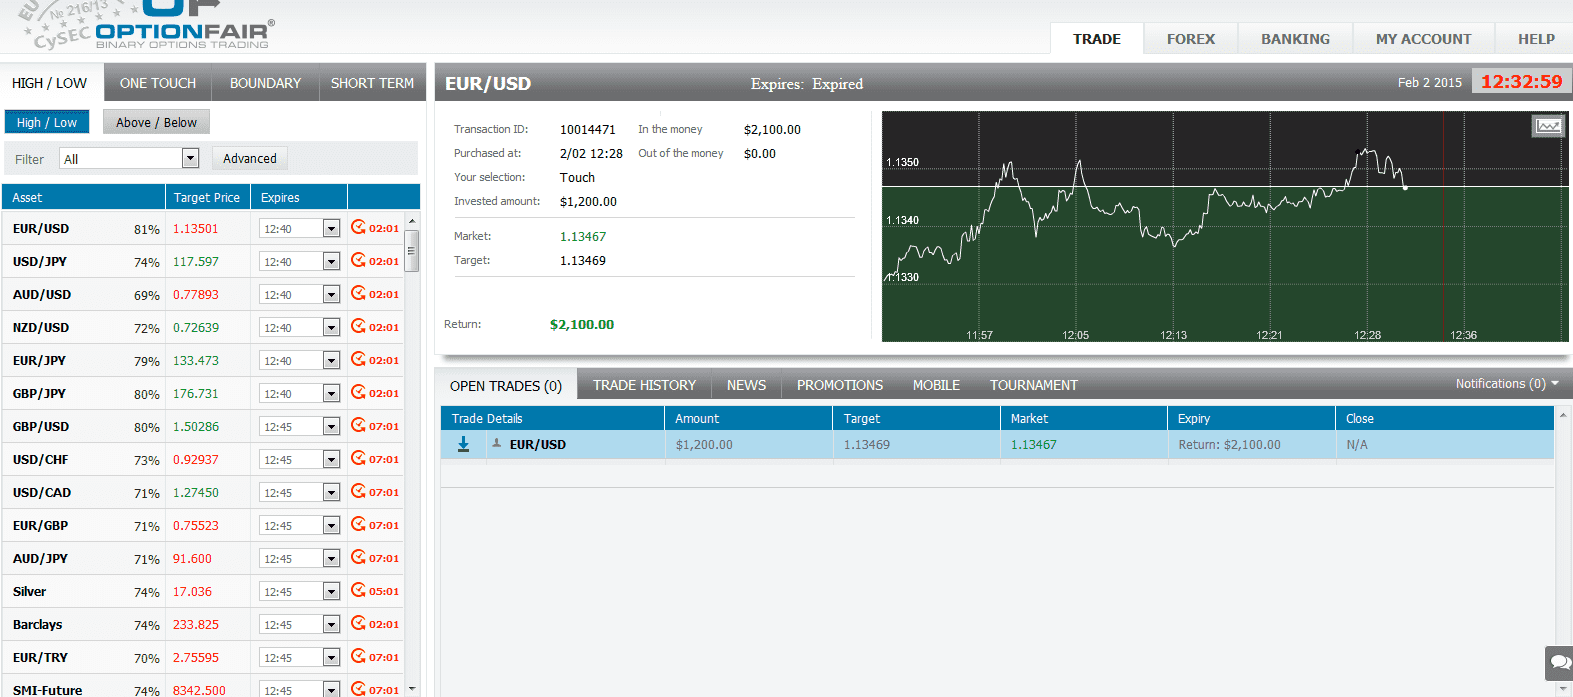The width and height of the screenshot is (1573, 697).
Task: Select the USD/CHF asset name
Action: point(41,459)
